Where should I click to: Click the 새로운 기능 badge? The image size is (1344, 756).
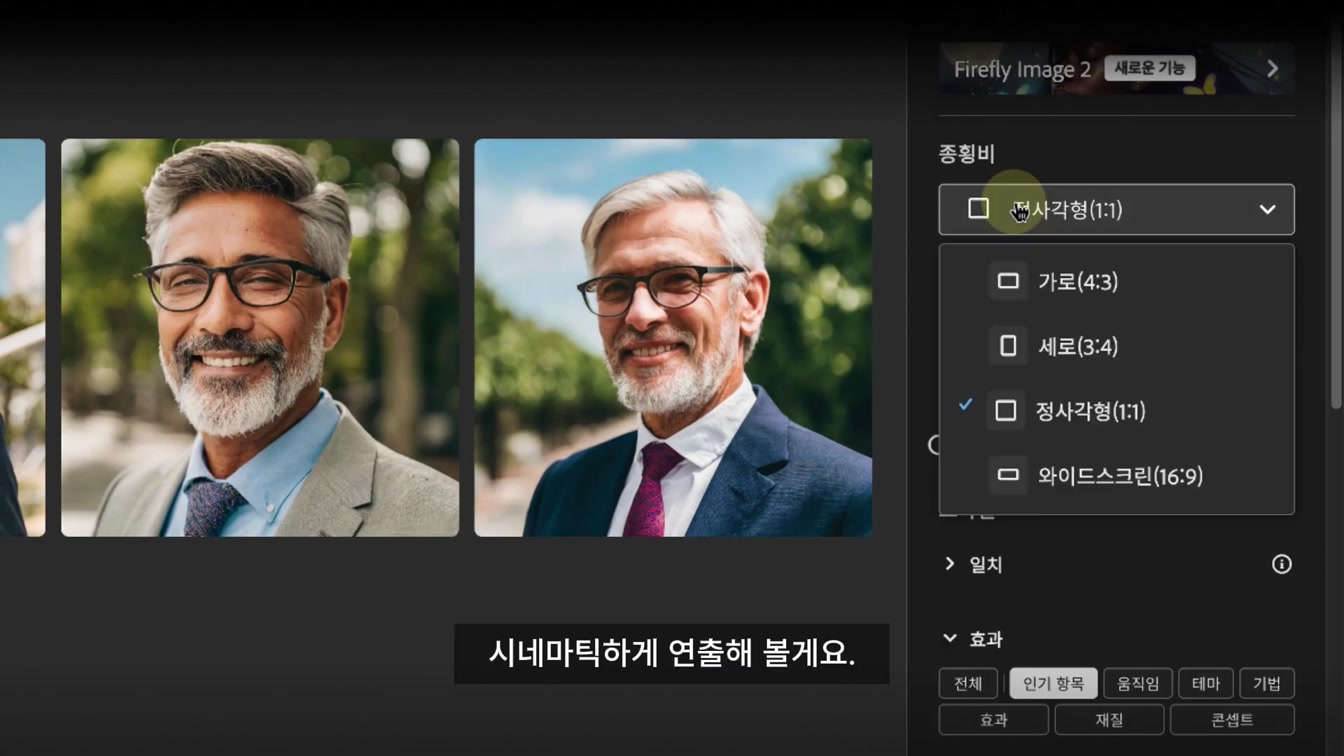pos(1149,68)
